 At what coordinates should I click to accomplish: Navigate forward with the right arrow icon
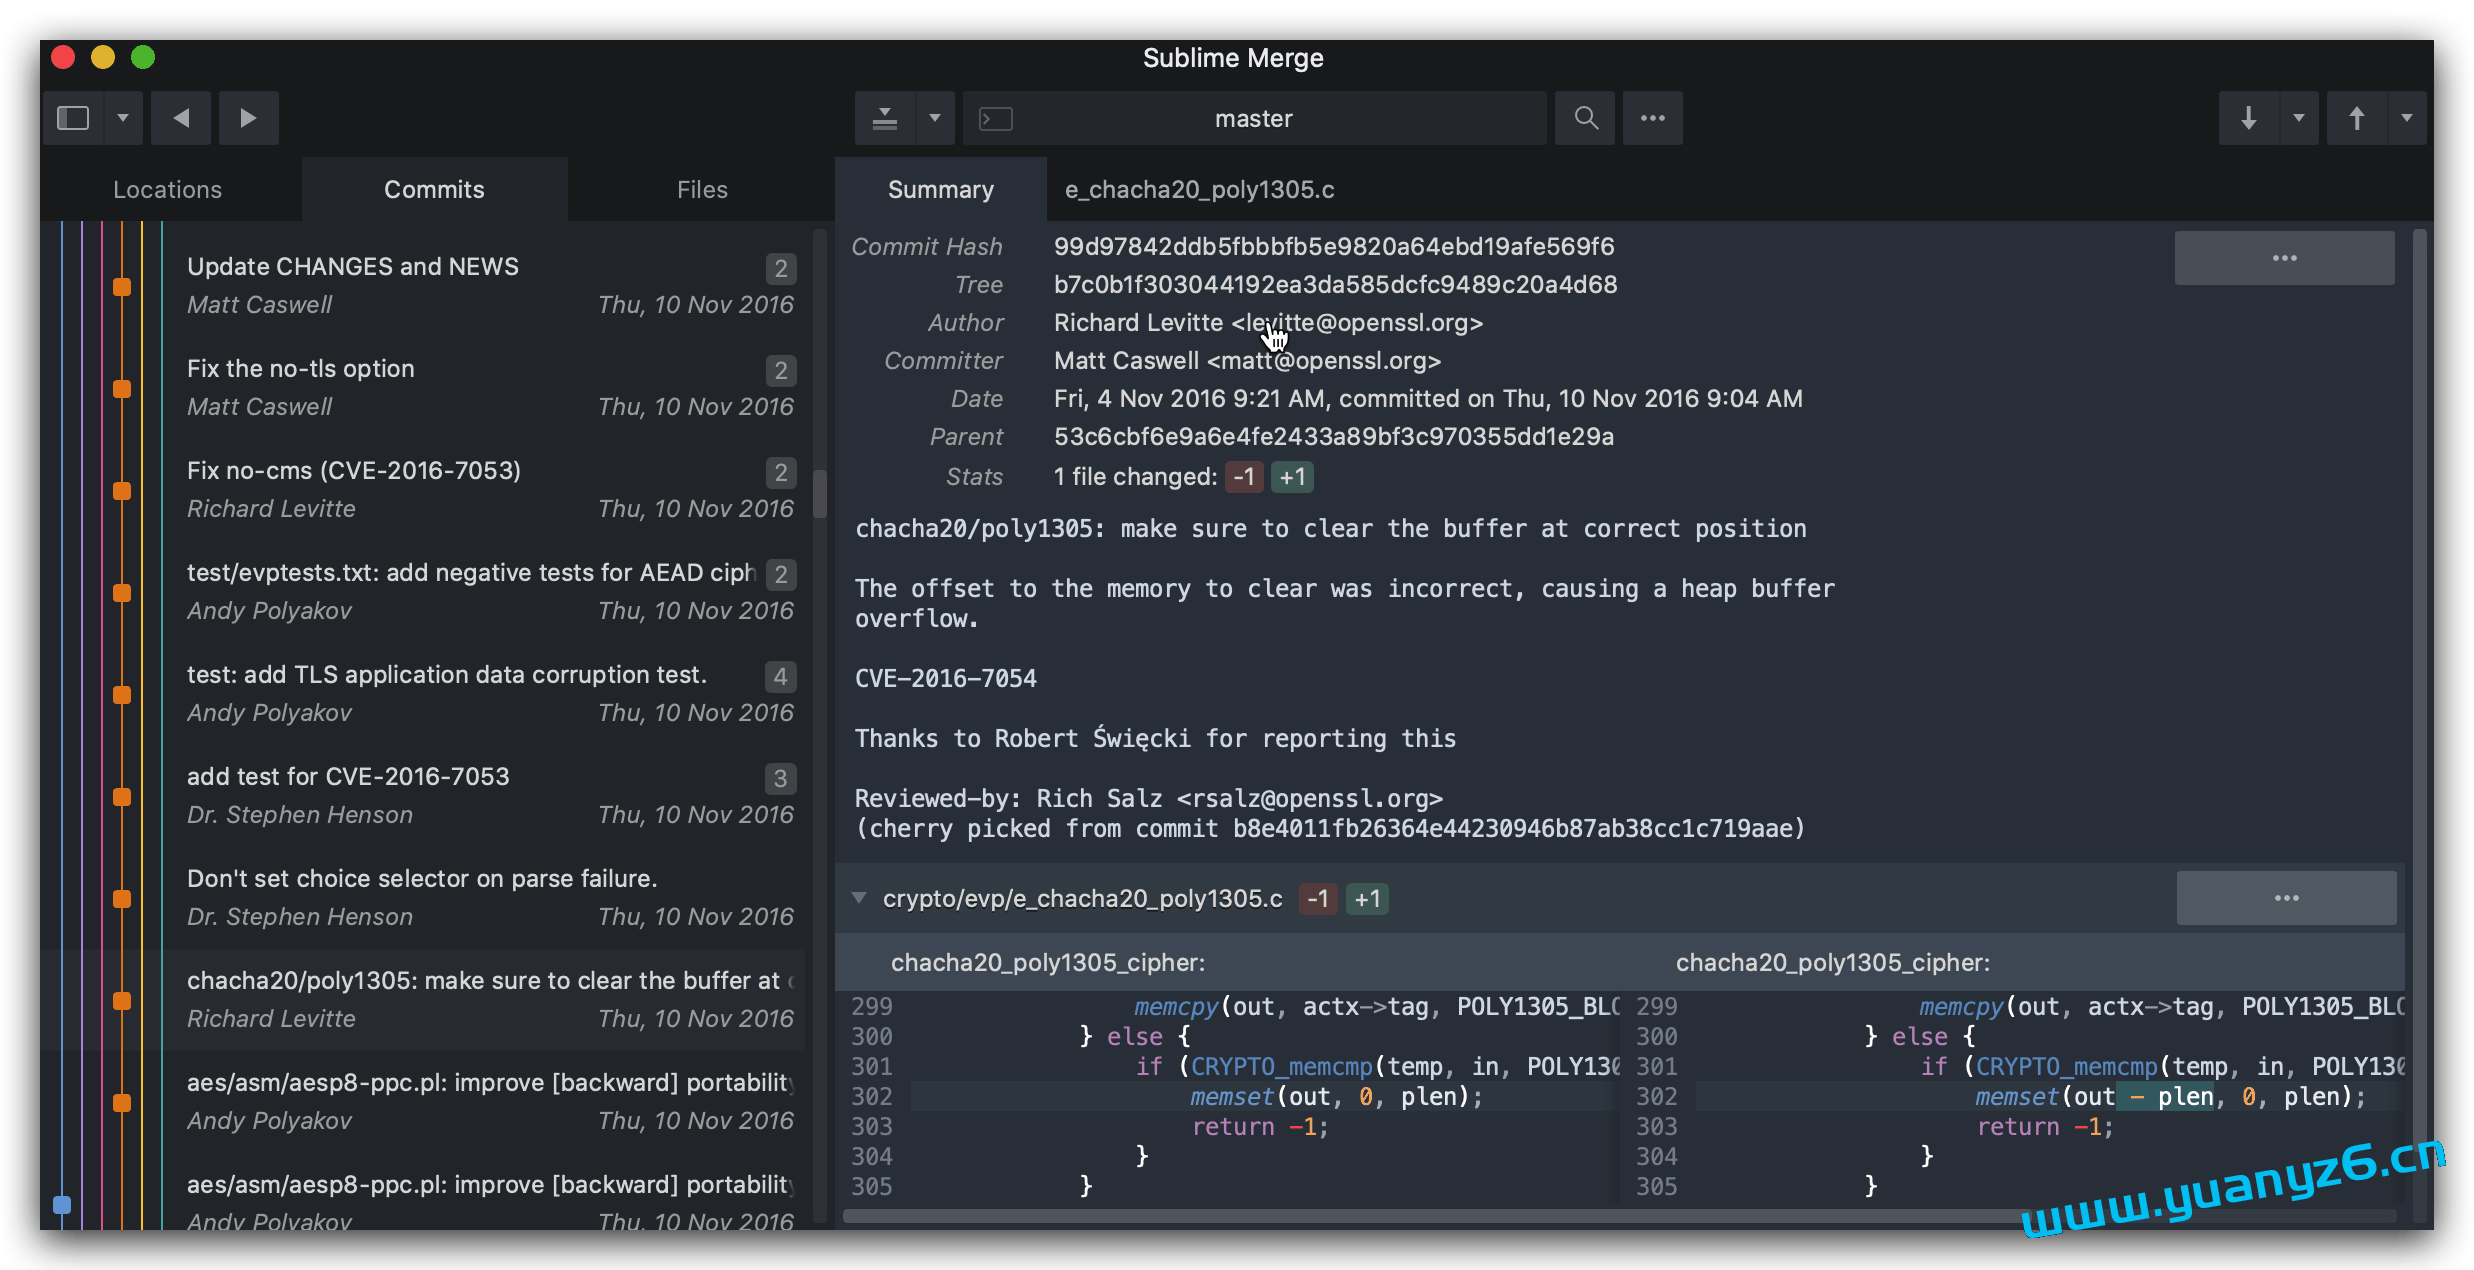(x=248, y=117)
